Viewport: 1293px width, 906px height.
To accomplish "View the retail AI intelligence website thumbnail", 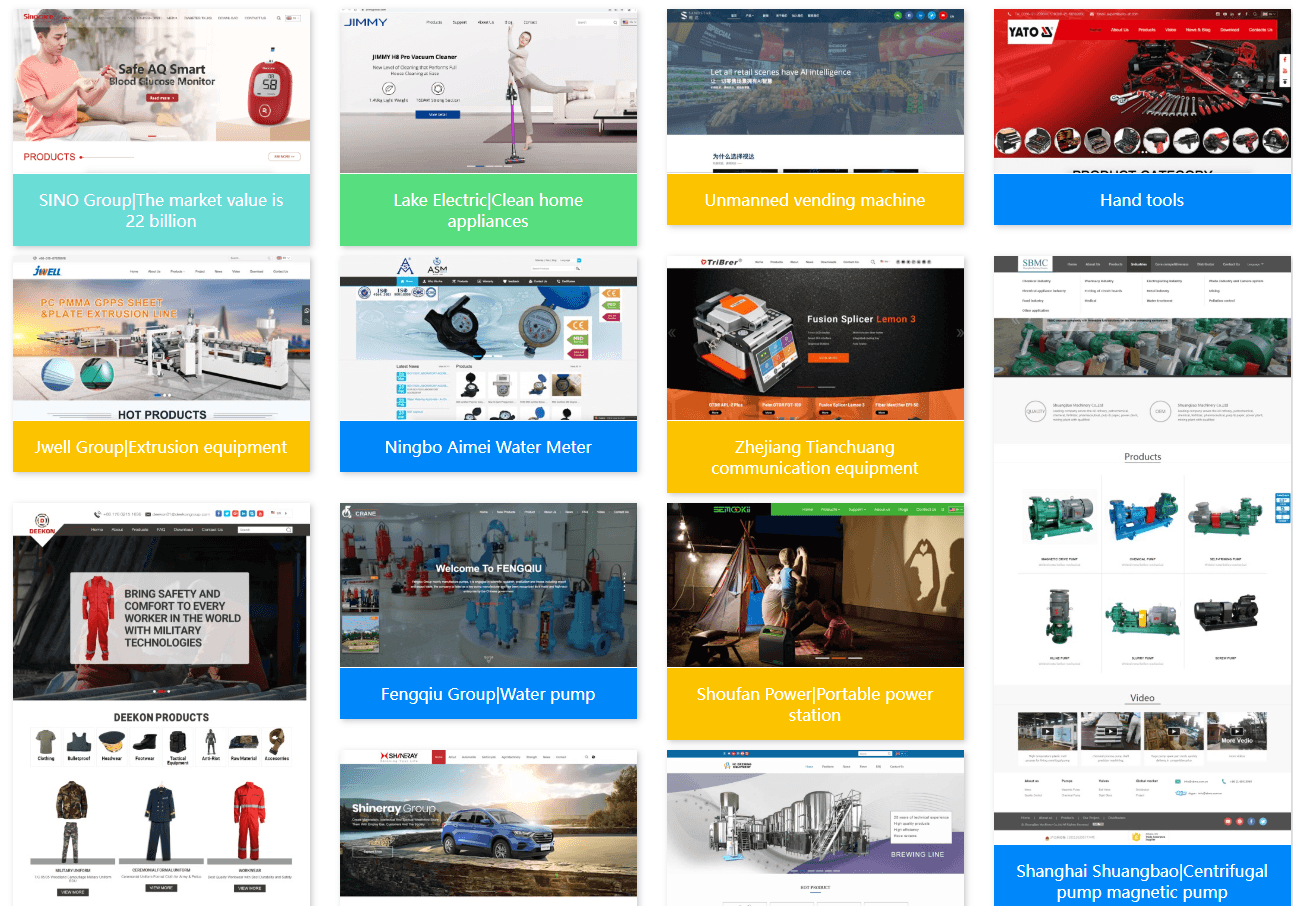I will coord(815,92).
